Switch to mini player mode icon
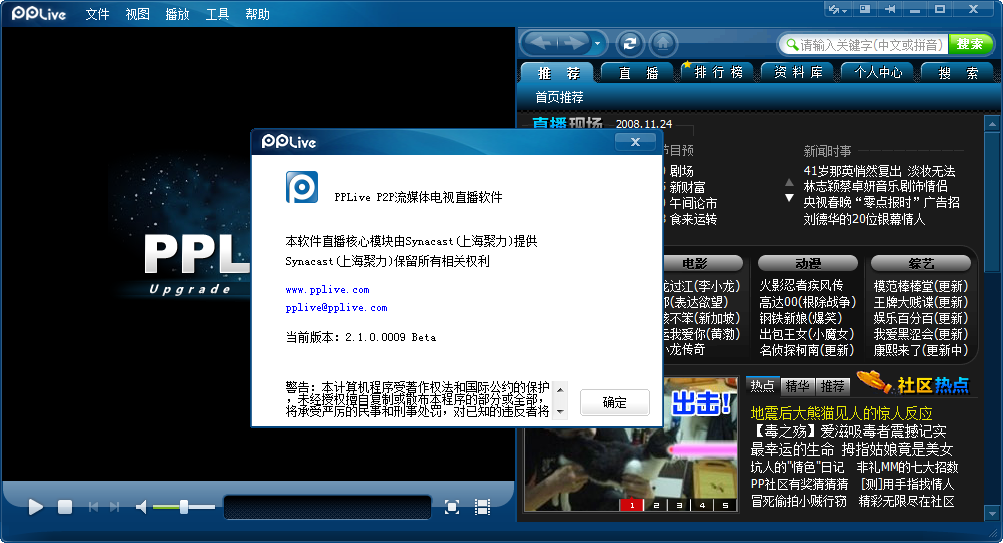Viewport: 1003px width, 543px height. (865, 10)
